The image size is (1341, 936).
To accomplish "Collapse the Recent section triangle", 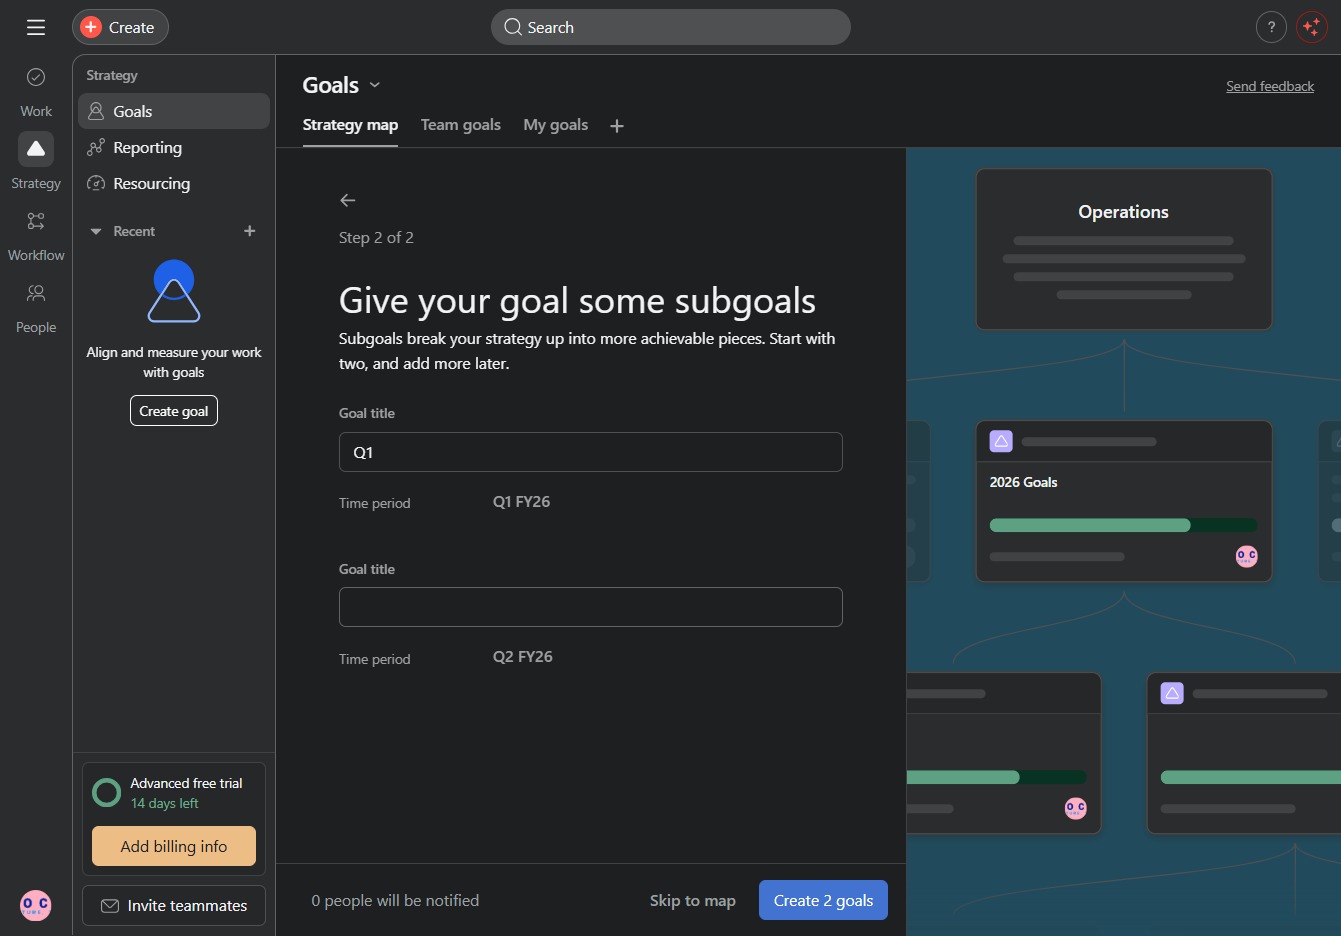I will pyautogui.click(x=96, y=231).
